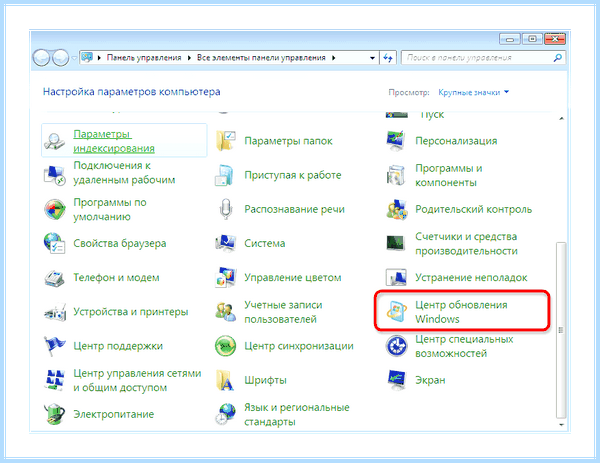Click the Forward navigation button
This screenshot has width=600, height=463.
(x=60, y=58)
